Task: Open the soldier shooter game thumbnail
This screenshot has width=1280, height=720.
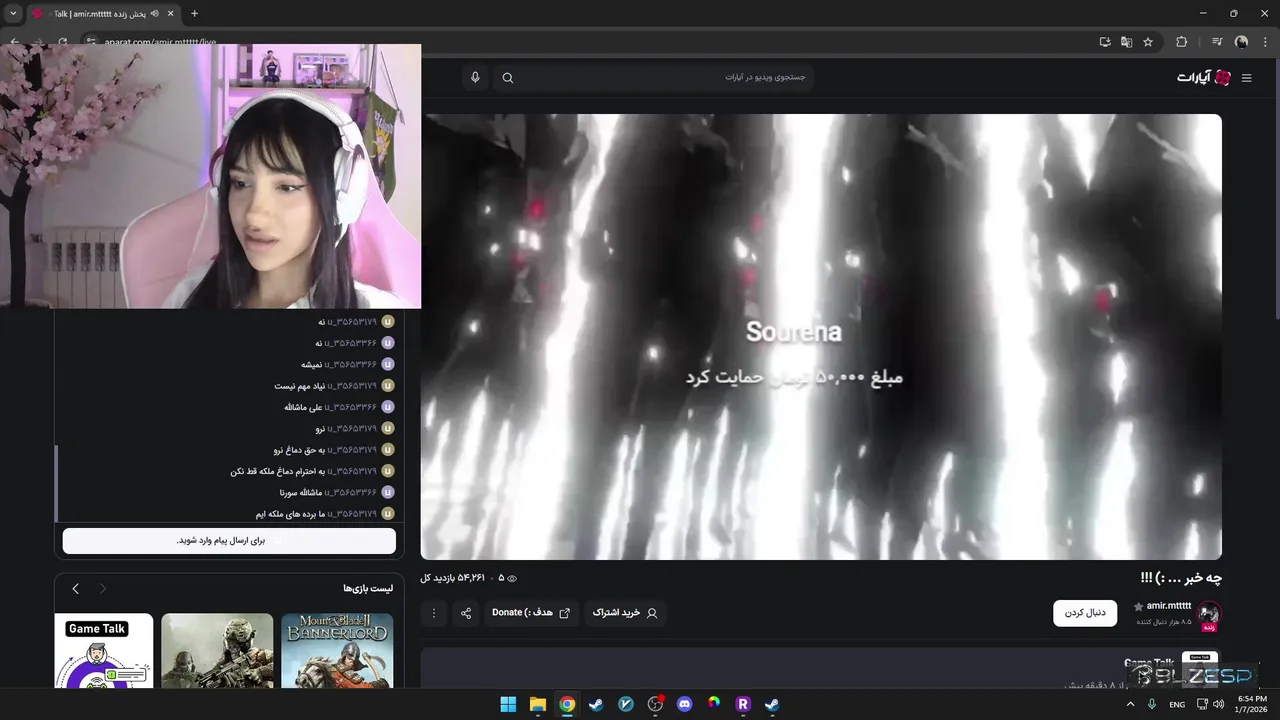Action: (217, 651)
